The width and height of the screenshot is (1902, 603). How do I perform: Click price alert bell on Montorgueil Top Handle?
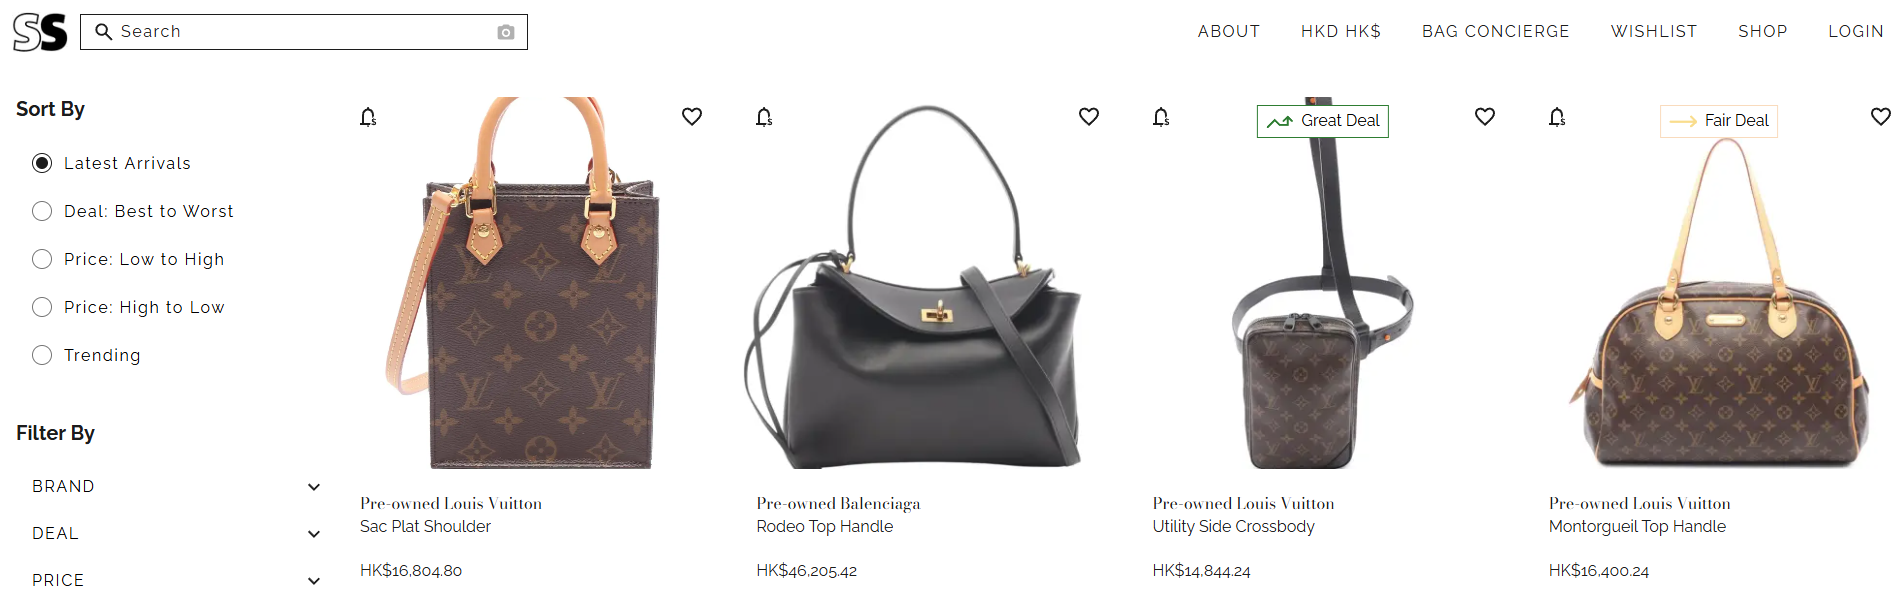[1557, 117]
